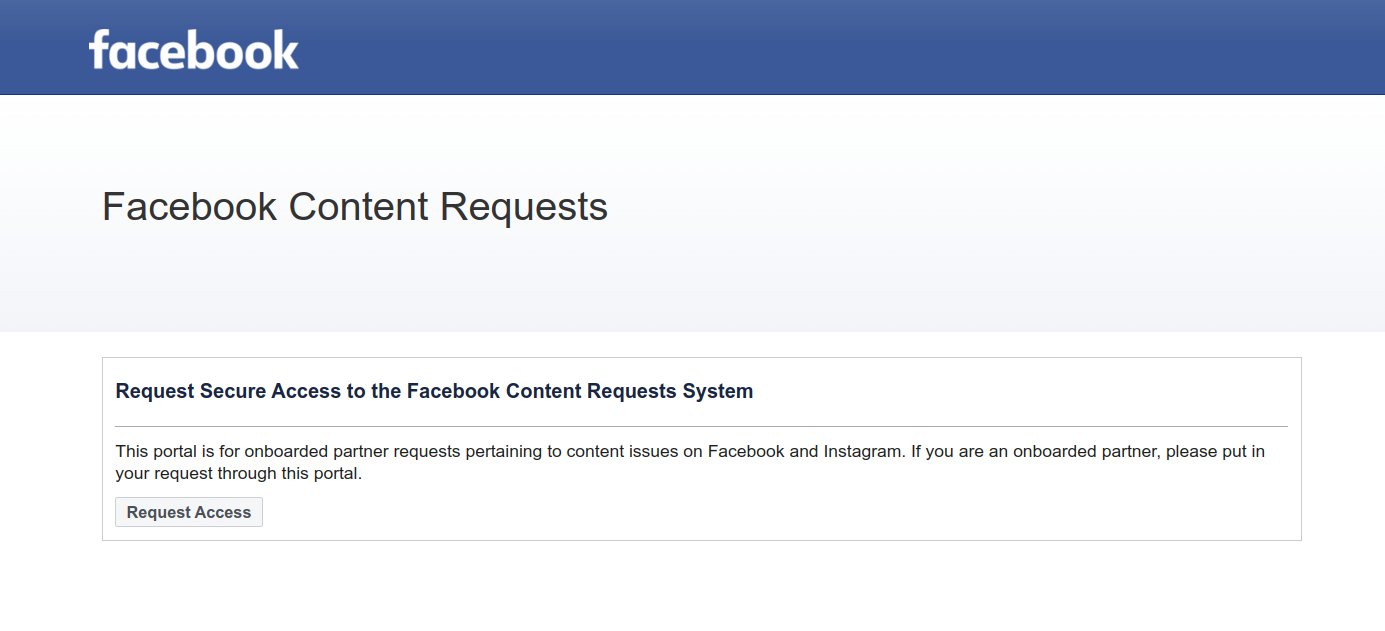
Task: Click the word "Requests" in the main heading
Action: (523, 207)
